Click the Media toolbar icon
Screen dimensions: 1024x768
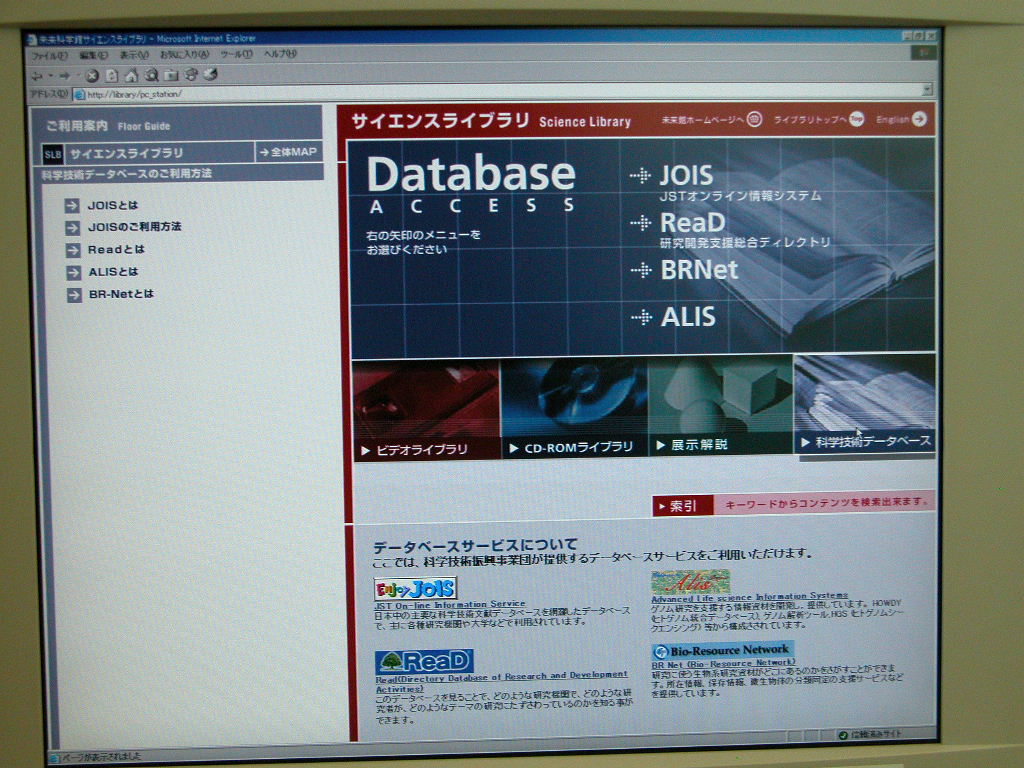click(191, 74)
